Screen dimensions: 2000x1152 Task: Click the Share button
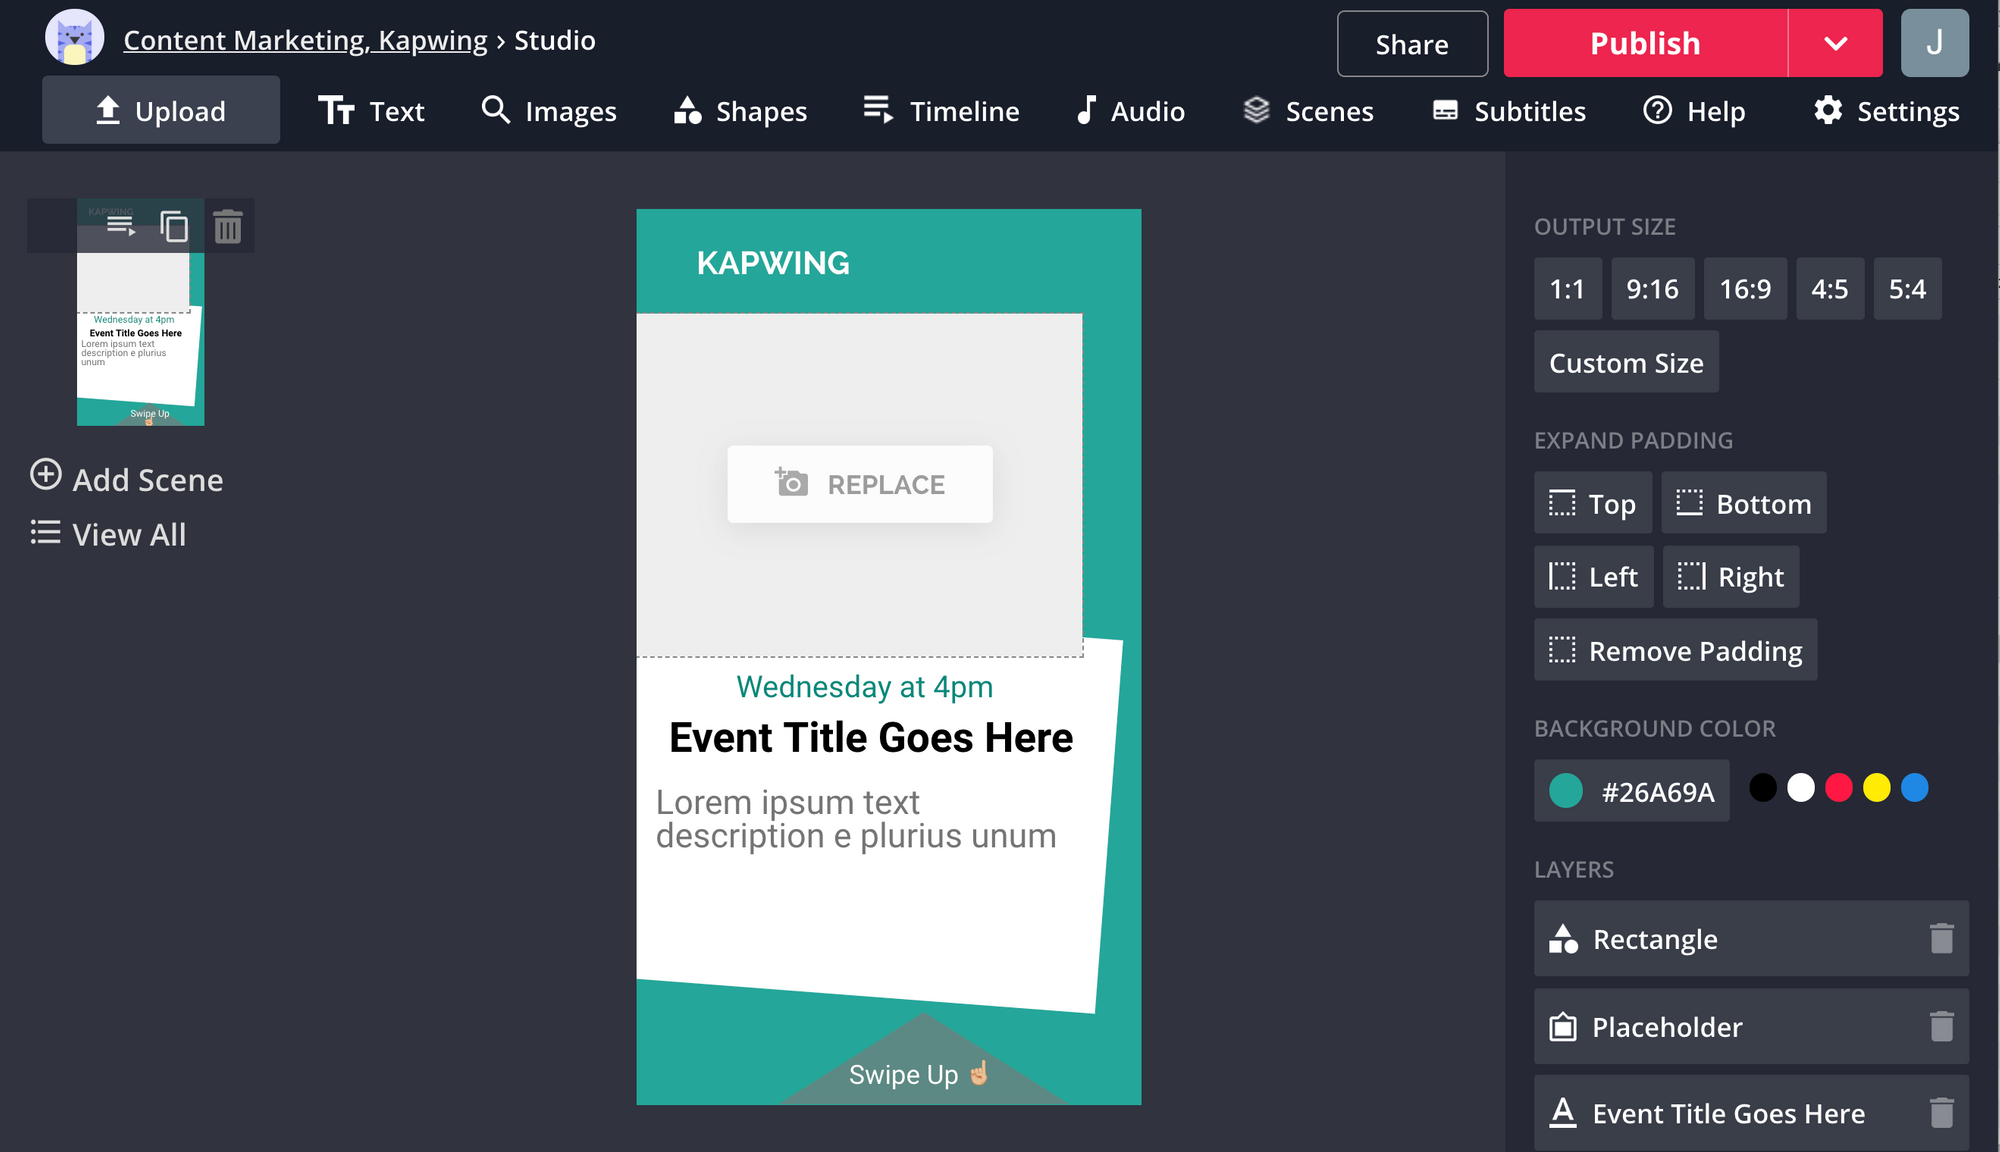point(1411,44)
